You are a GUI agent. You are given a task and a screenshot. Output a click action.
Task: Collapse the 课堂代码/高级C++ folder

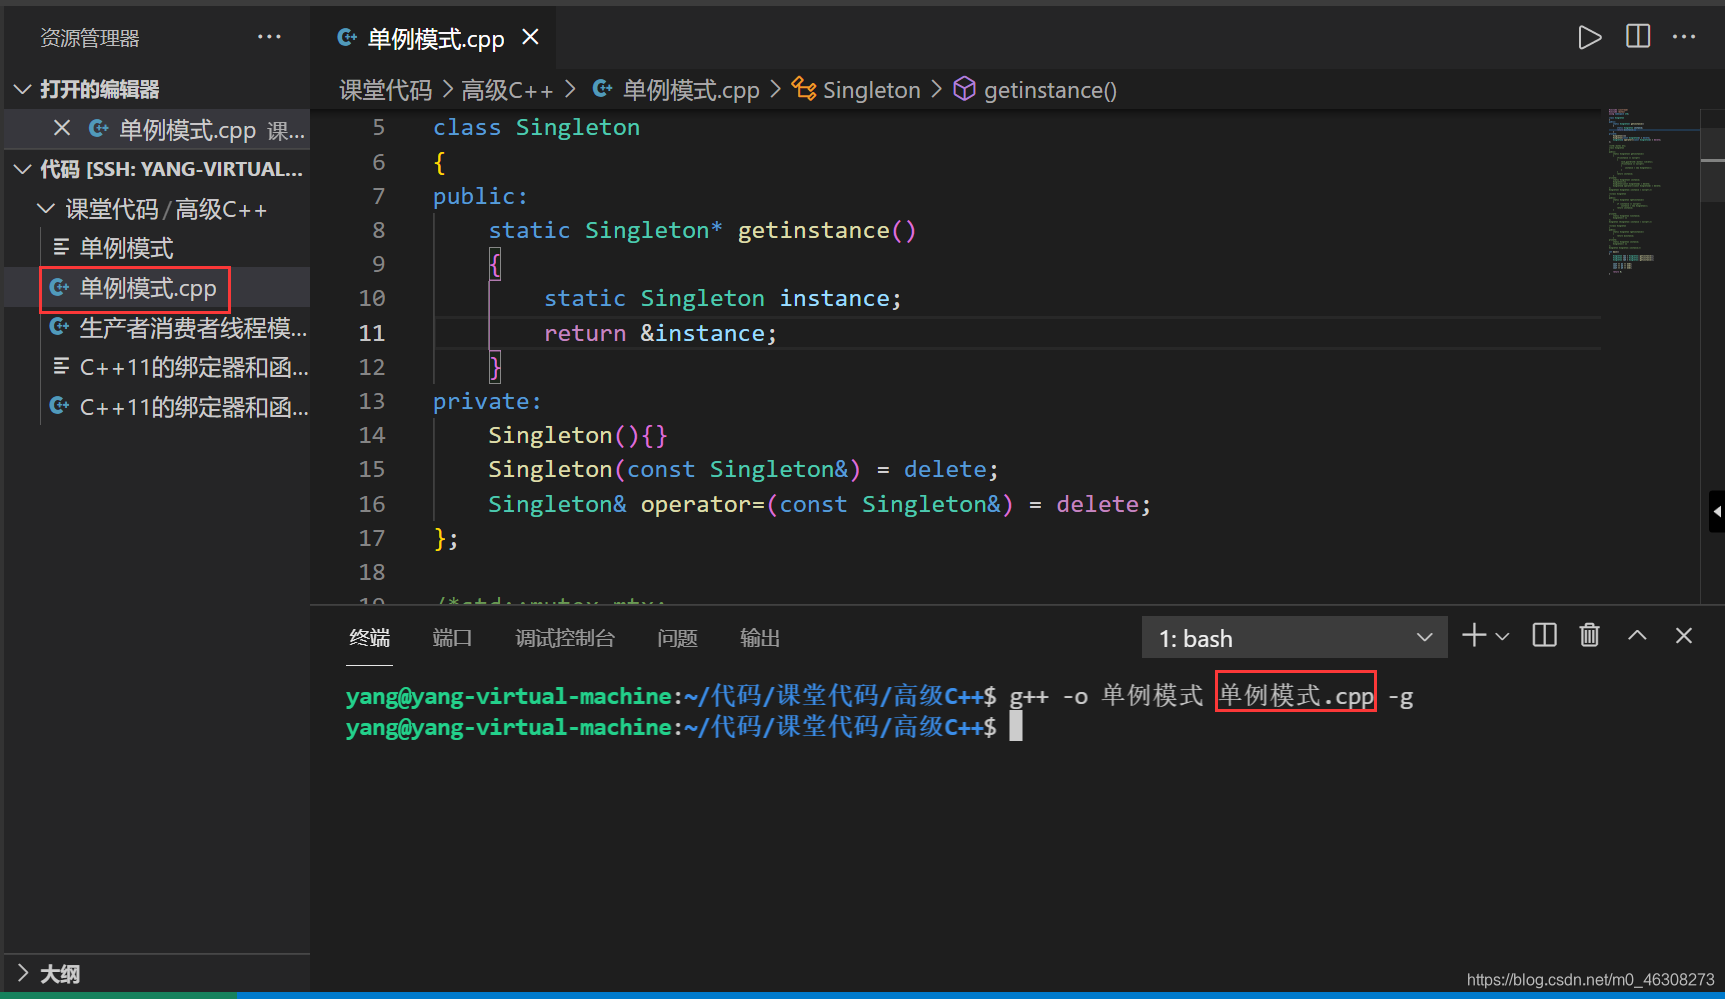(x=46, y=208)
